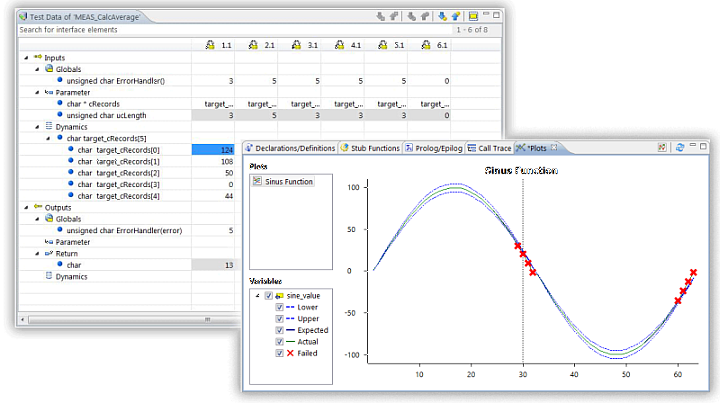Toggle the Expected variable checkbox
Viewport: 720px width, 403px height.
point(280,330)
